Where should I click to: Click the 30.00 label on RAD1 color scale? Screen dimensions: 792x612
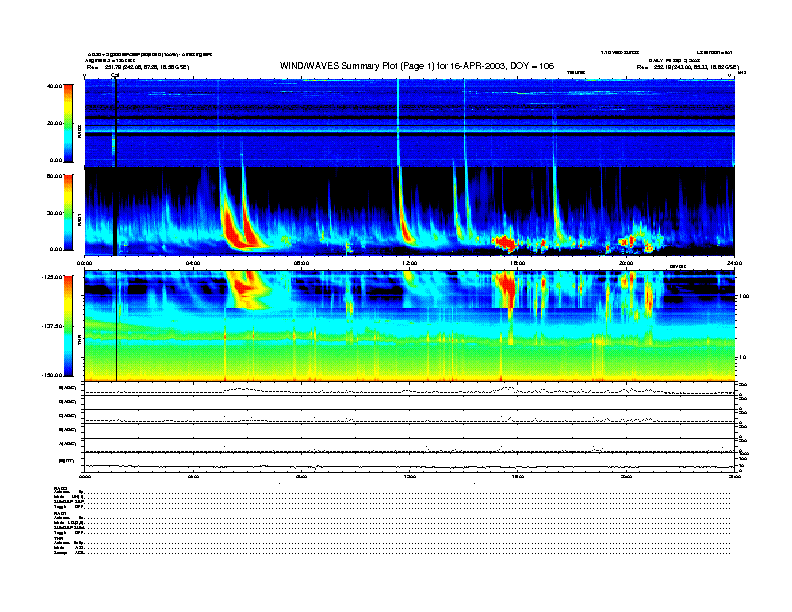[54, 213]
